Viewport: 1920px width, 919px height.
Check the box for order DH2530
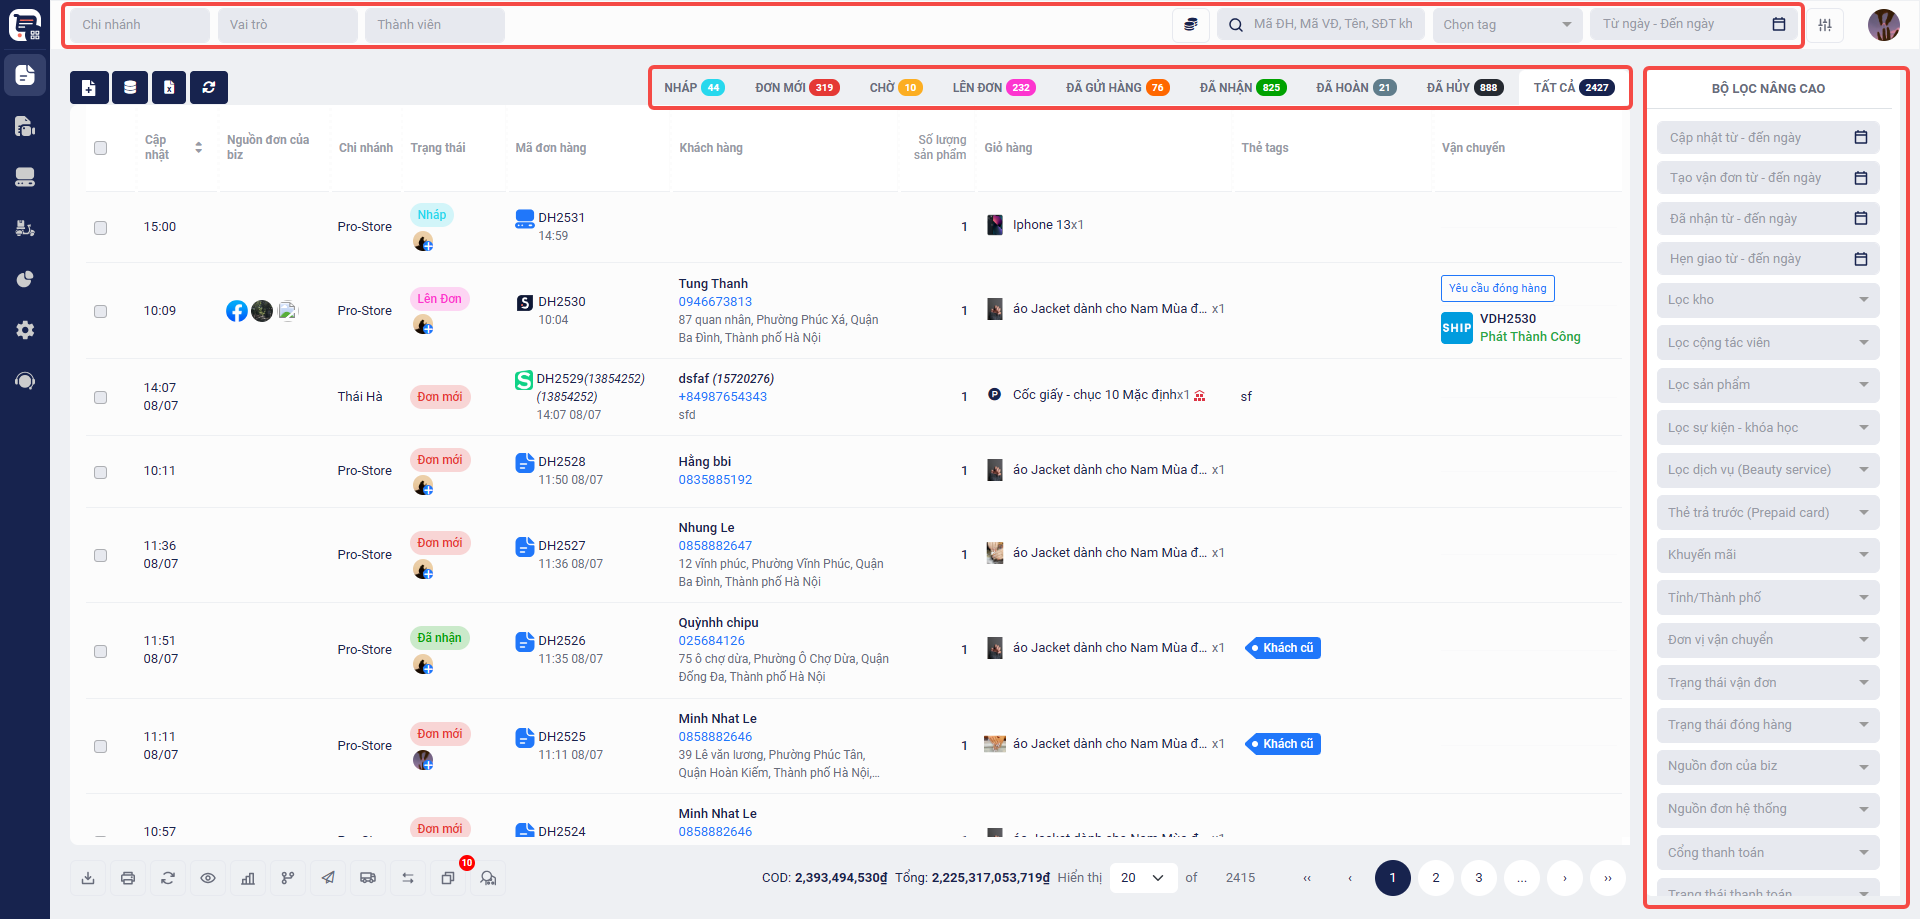tap(100, 311)
